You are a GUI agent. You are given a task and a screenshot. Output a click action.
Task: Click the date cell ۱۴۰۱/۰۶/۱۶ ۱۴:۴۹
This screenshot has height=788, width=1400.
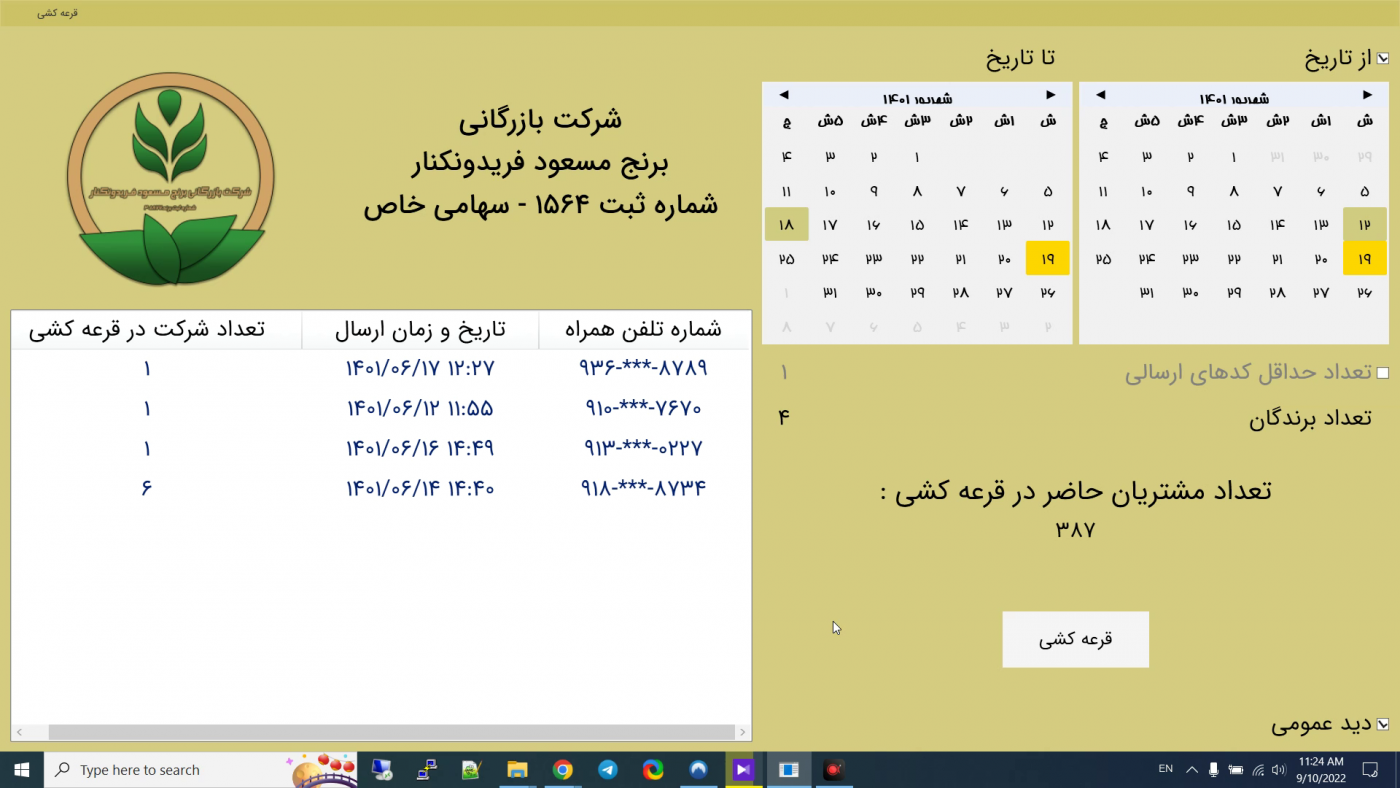pos(420,448)
